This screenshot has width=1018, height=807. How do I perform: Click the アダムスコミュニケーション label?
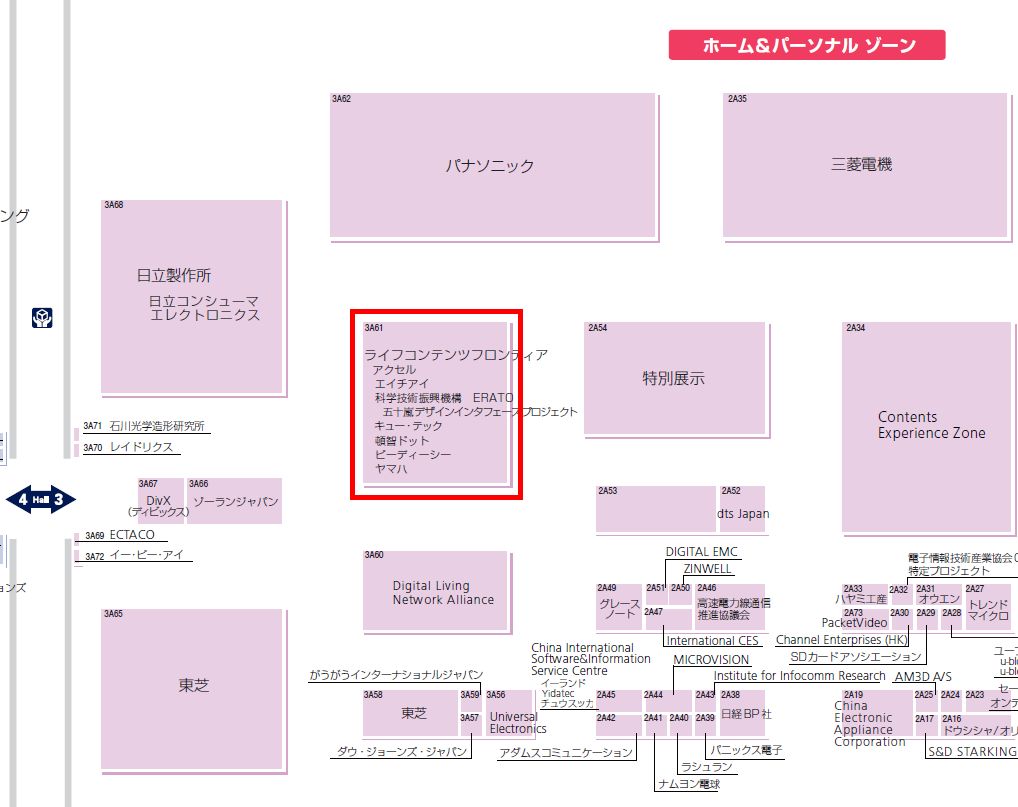tap(565, 752)
